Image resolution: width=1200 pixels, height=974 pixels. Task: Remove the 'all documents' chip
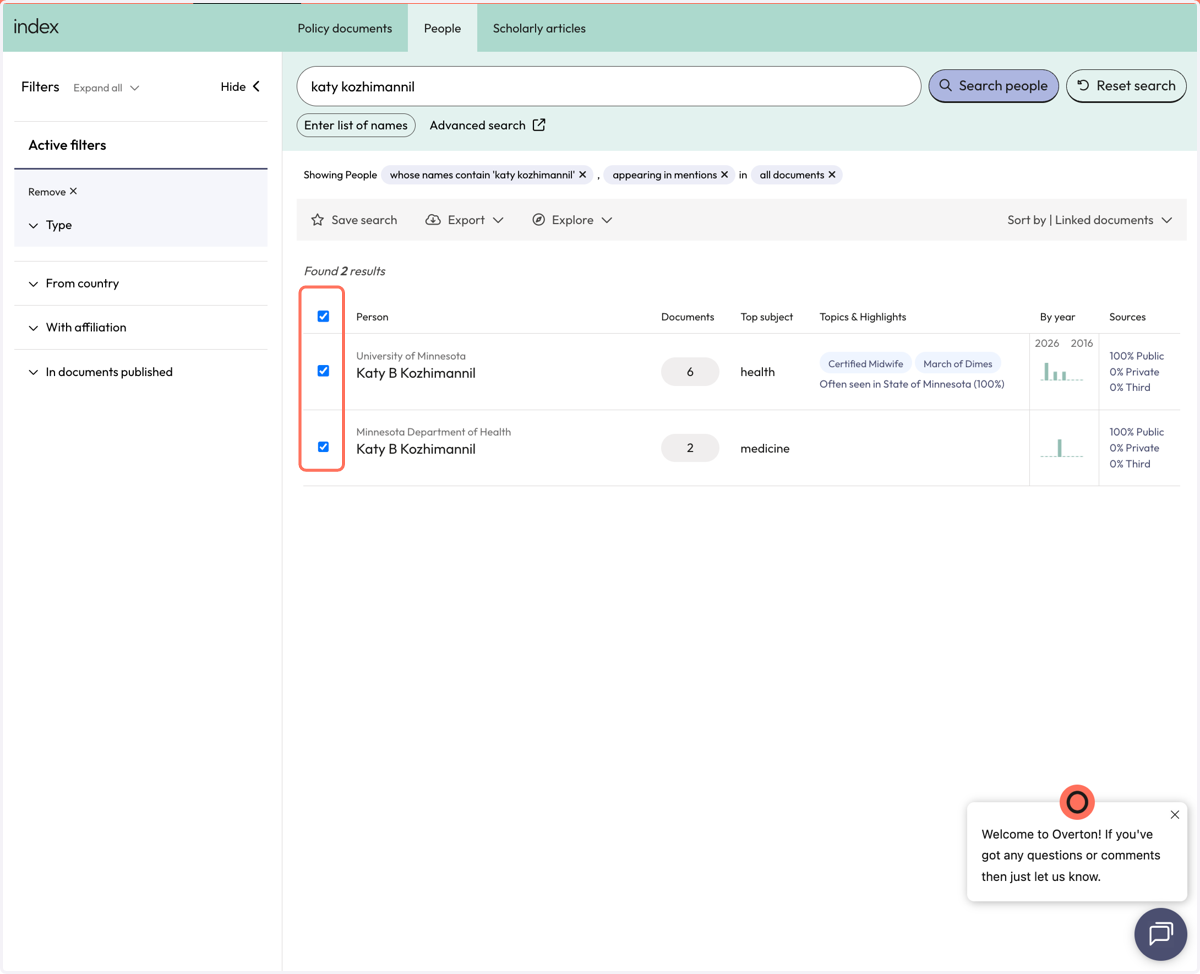[832, 175]
